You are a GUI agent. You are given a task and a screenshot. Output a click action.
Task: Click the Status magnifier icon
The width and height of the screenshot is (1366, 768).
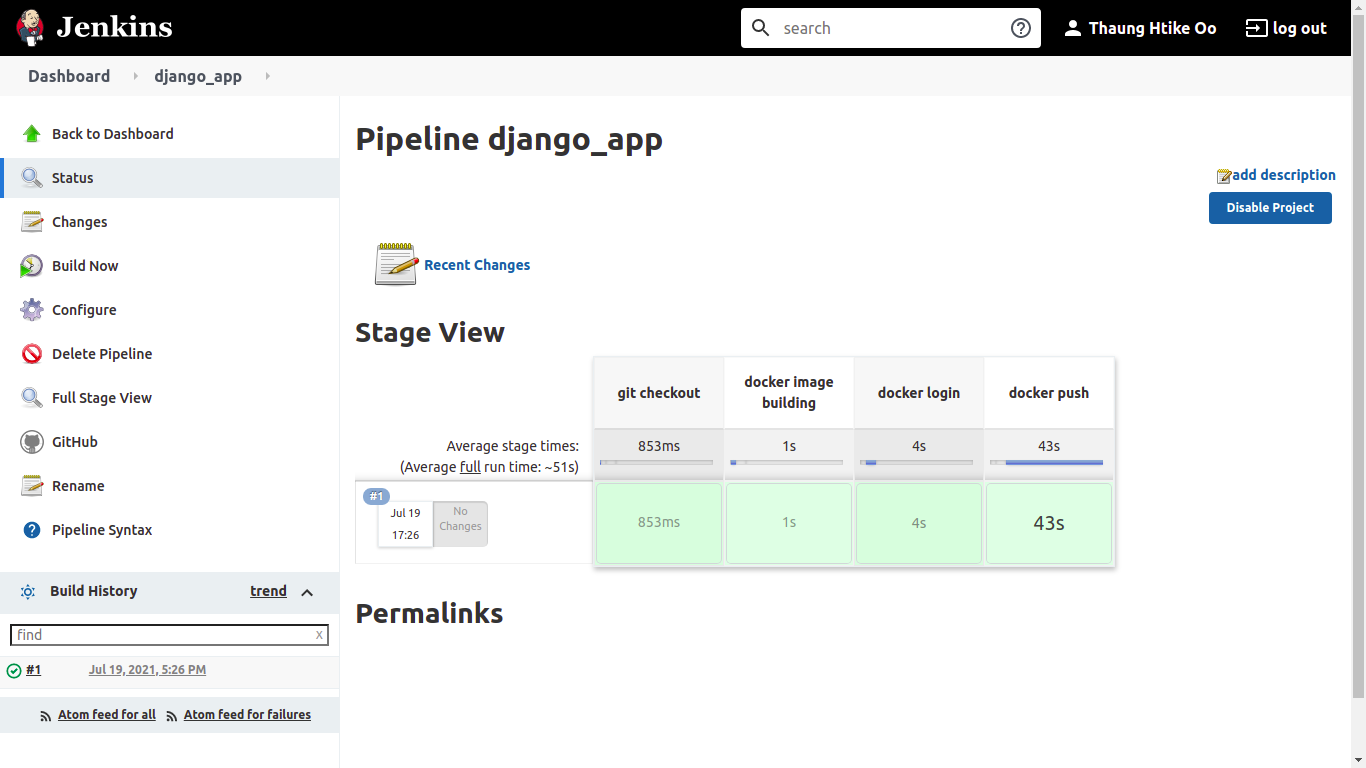point(32,178)
